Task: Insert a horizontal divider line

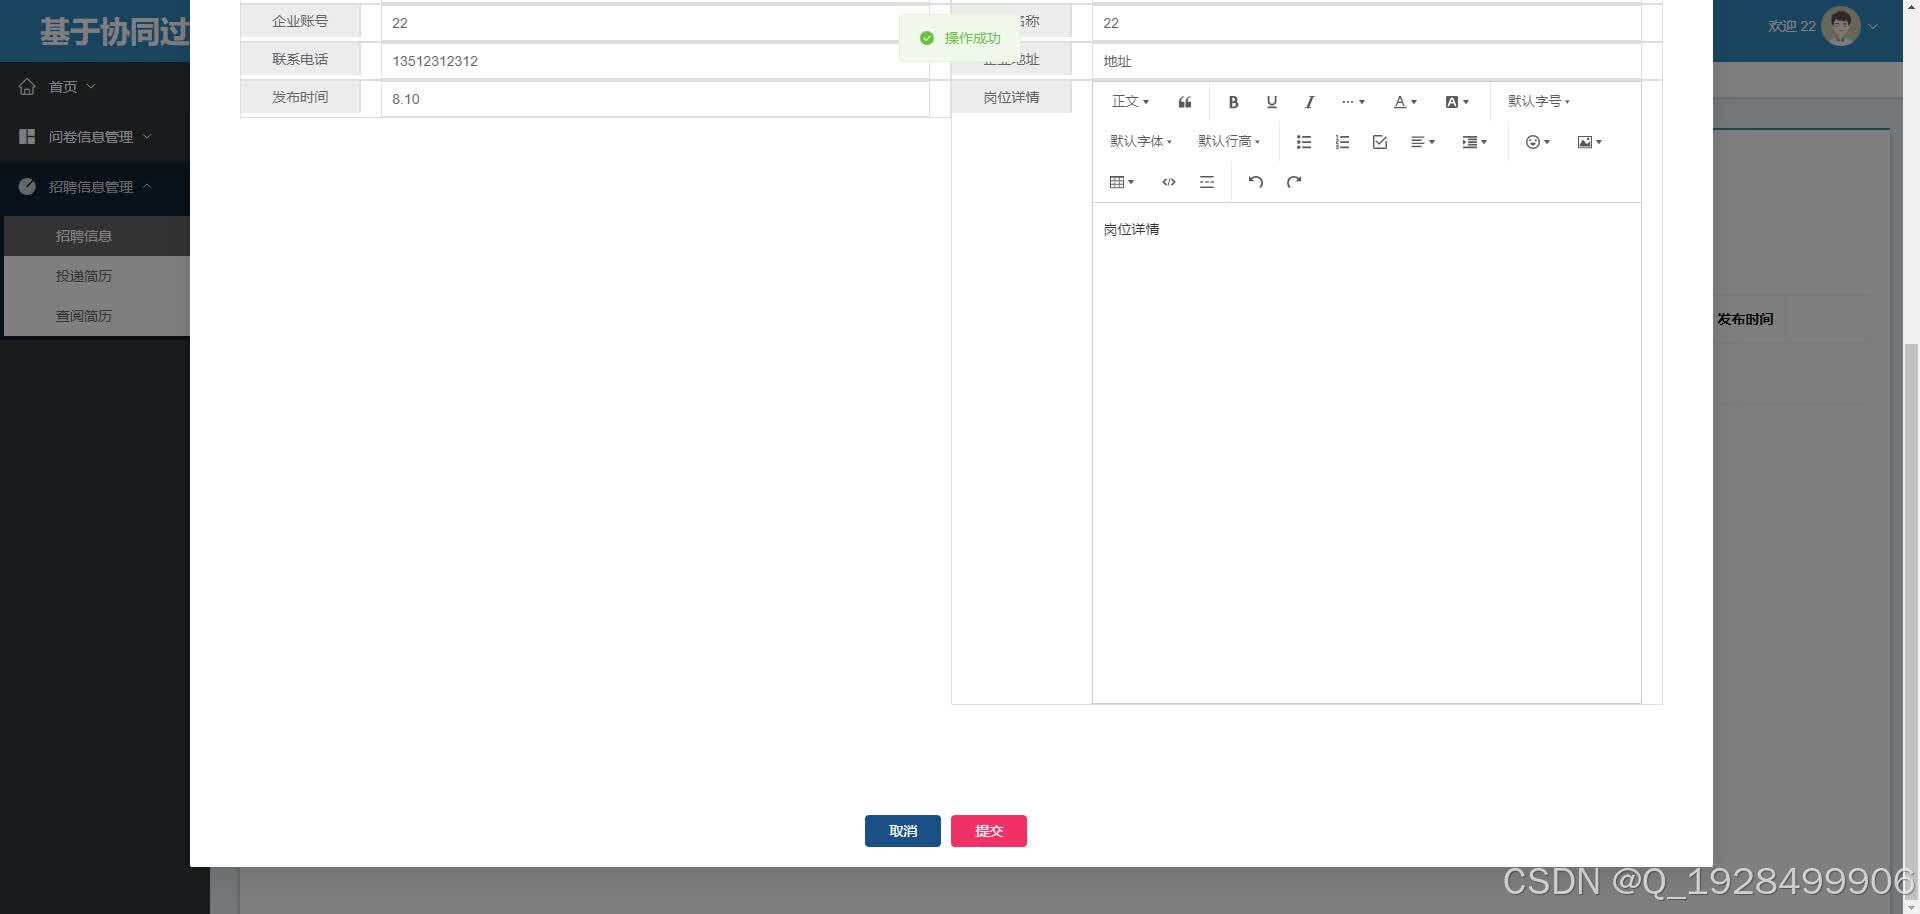Action: pyautogui.click(x=1207, y=182)
